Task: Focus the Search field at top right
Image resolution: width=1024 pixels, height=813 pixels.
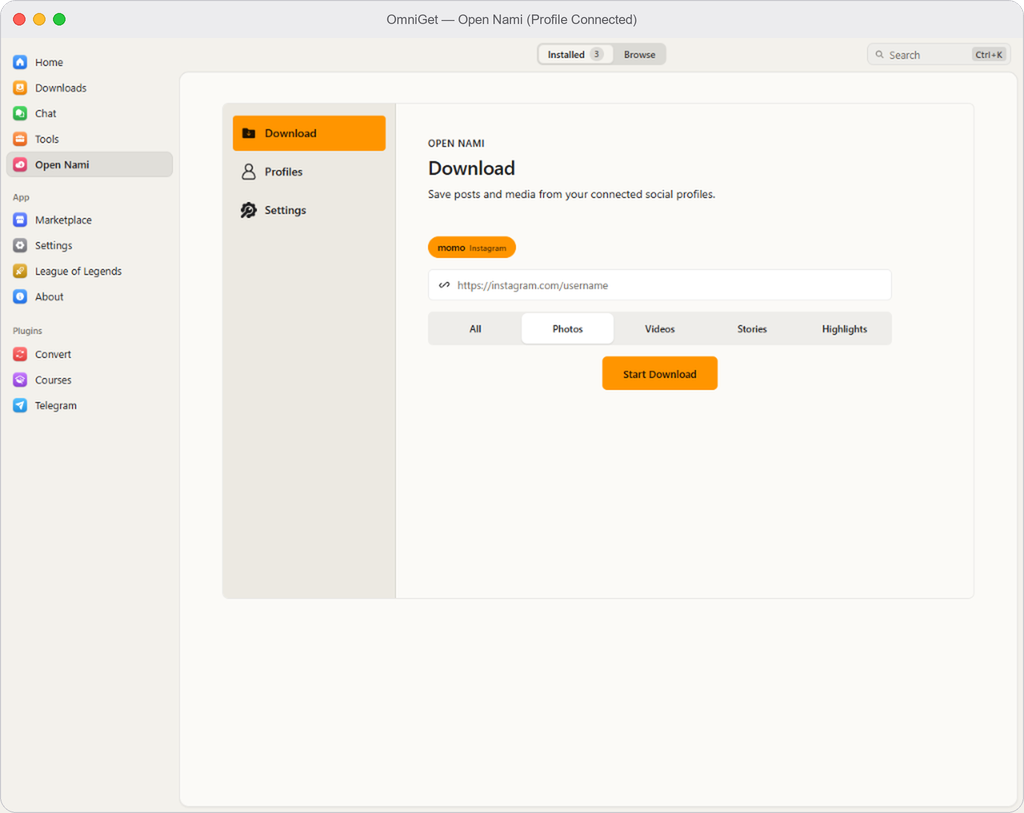Action: (938, 55)
